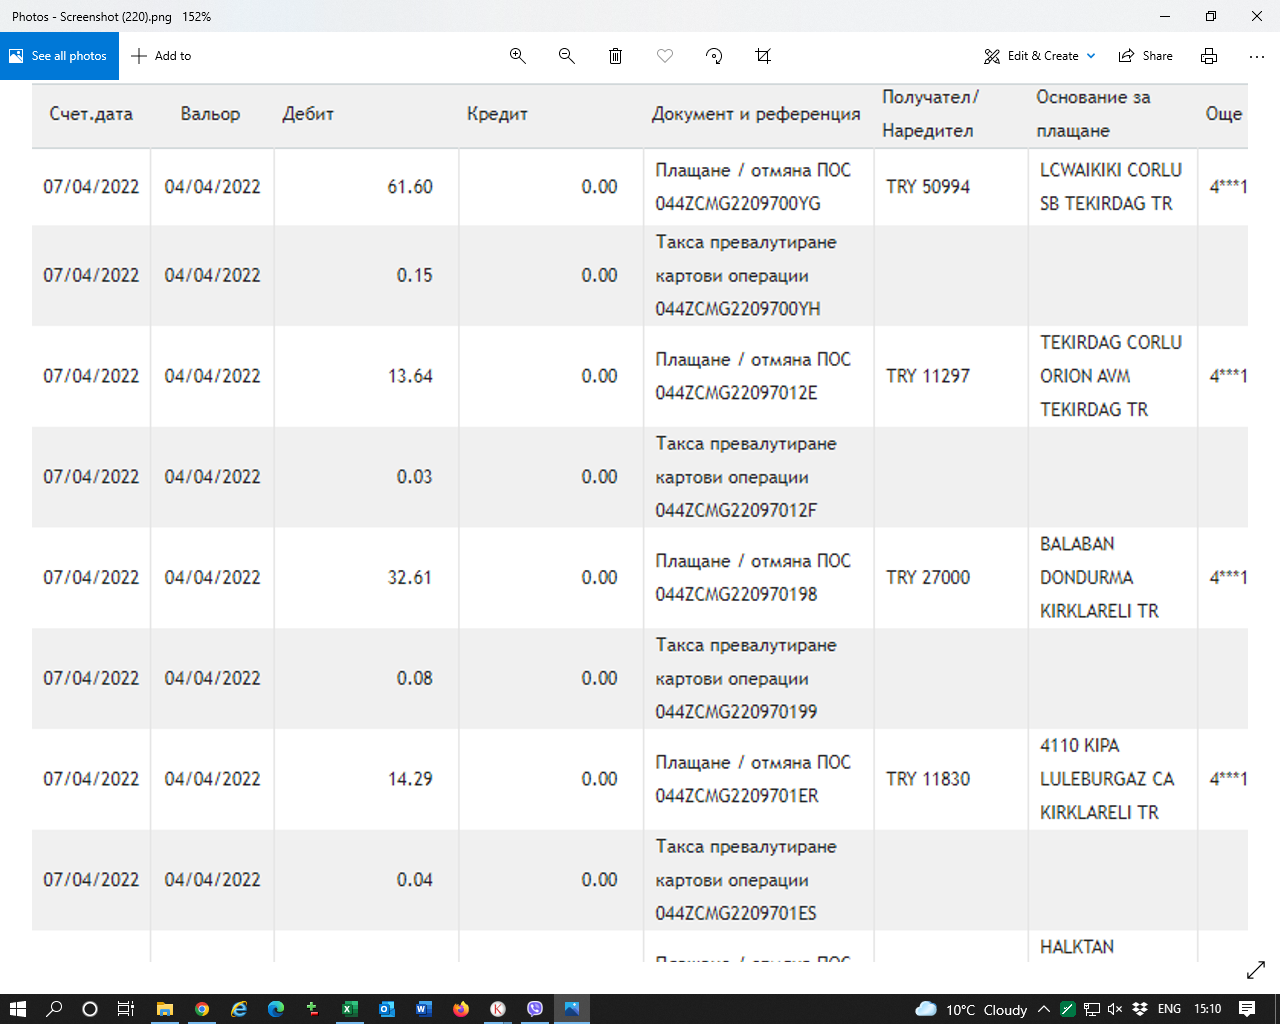
Task: Open the Add to menu
Action: [161, 56]
